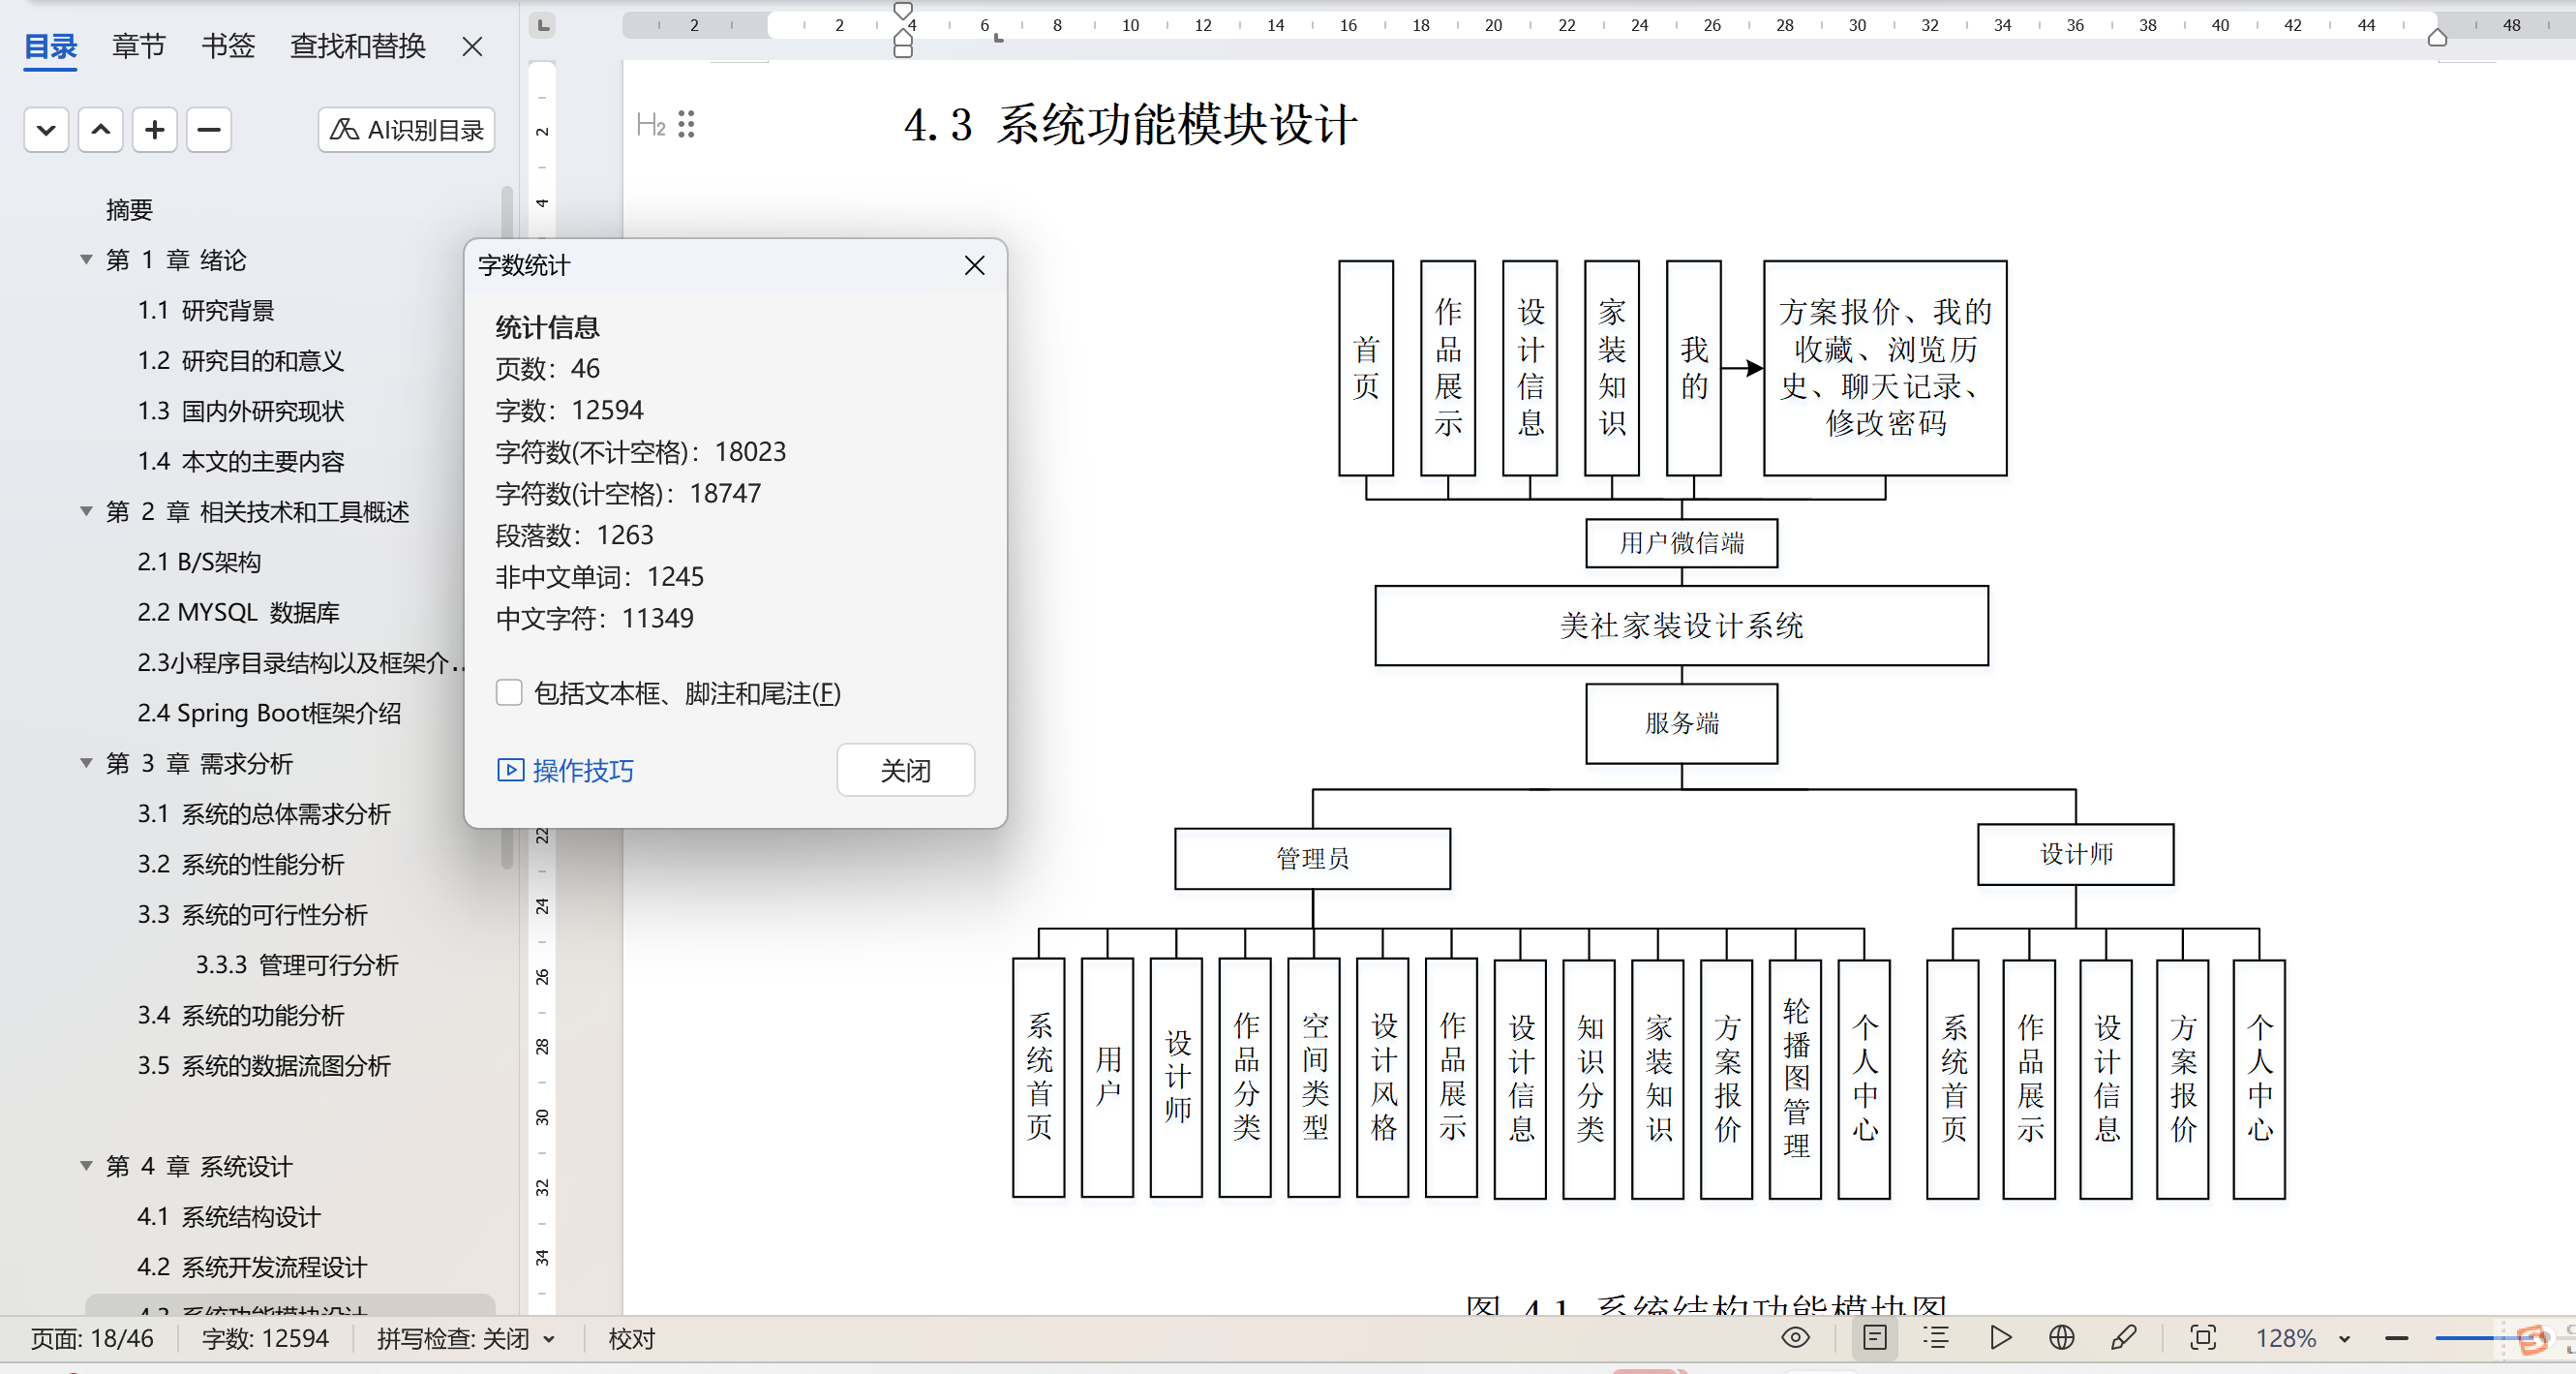2576x1374 pixels.
Task: Collapse 第 3 章 需求分析 tree node
Action: coord(86,763)
